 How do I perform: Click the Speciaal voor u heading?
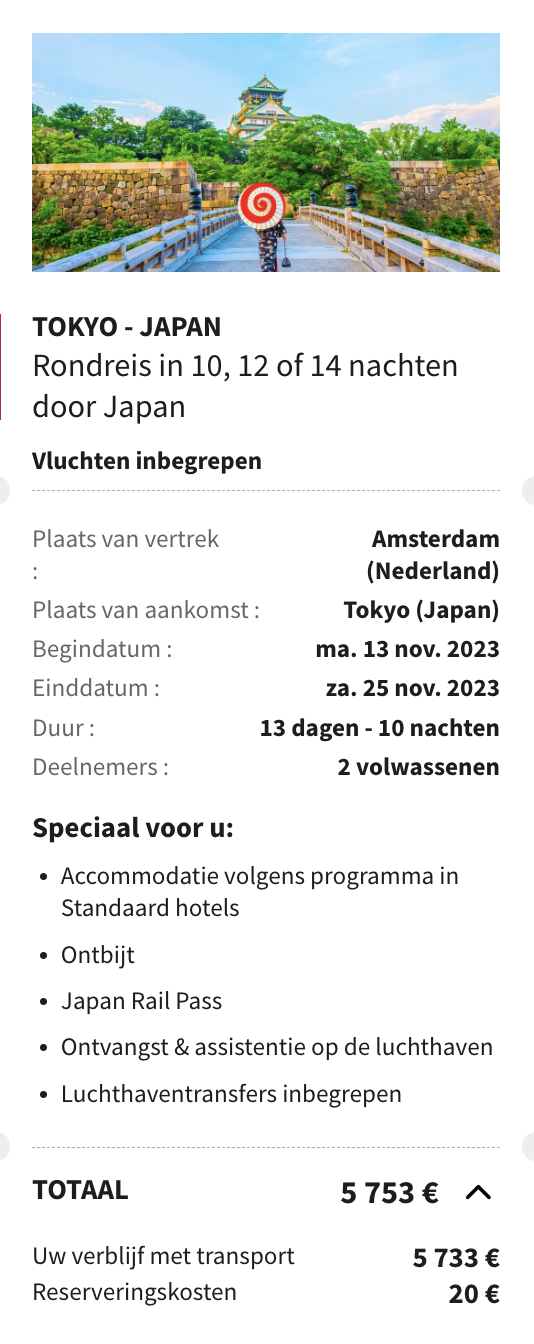(x=133, y=829)
